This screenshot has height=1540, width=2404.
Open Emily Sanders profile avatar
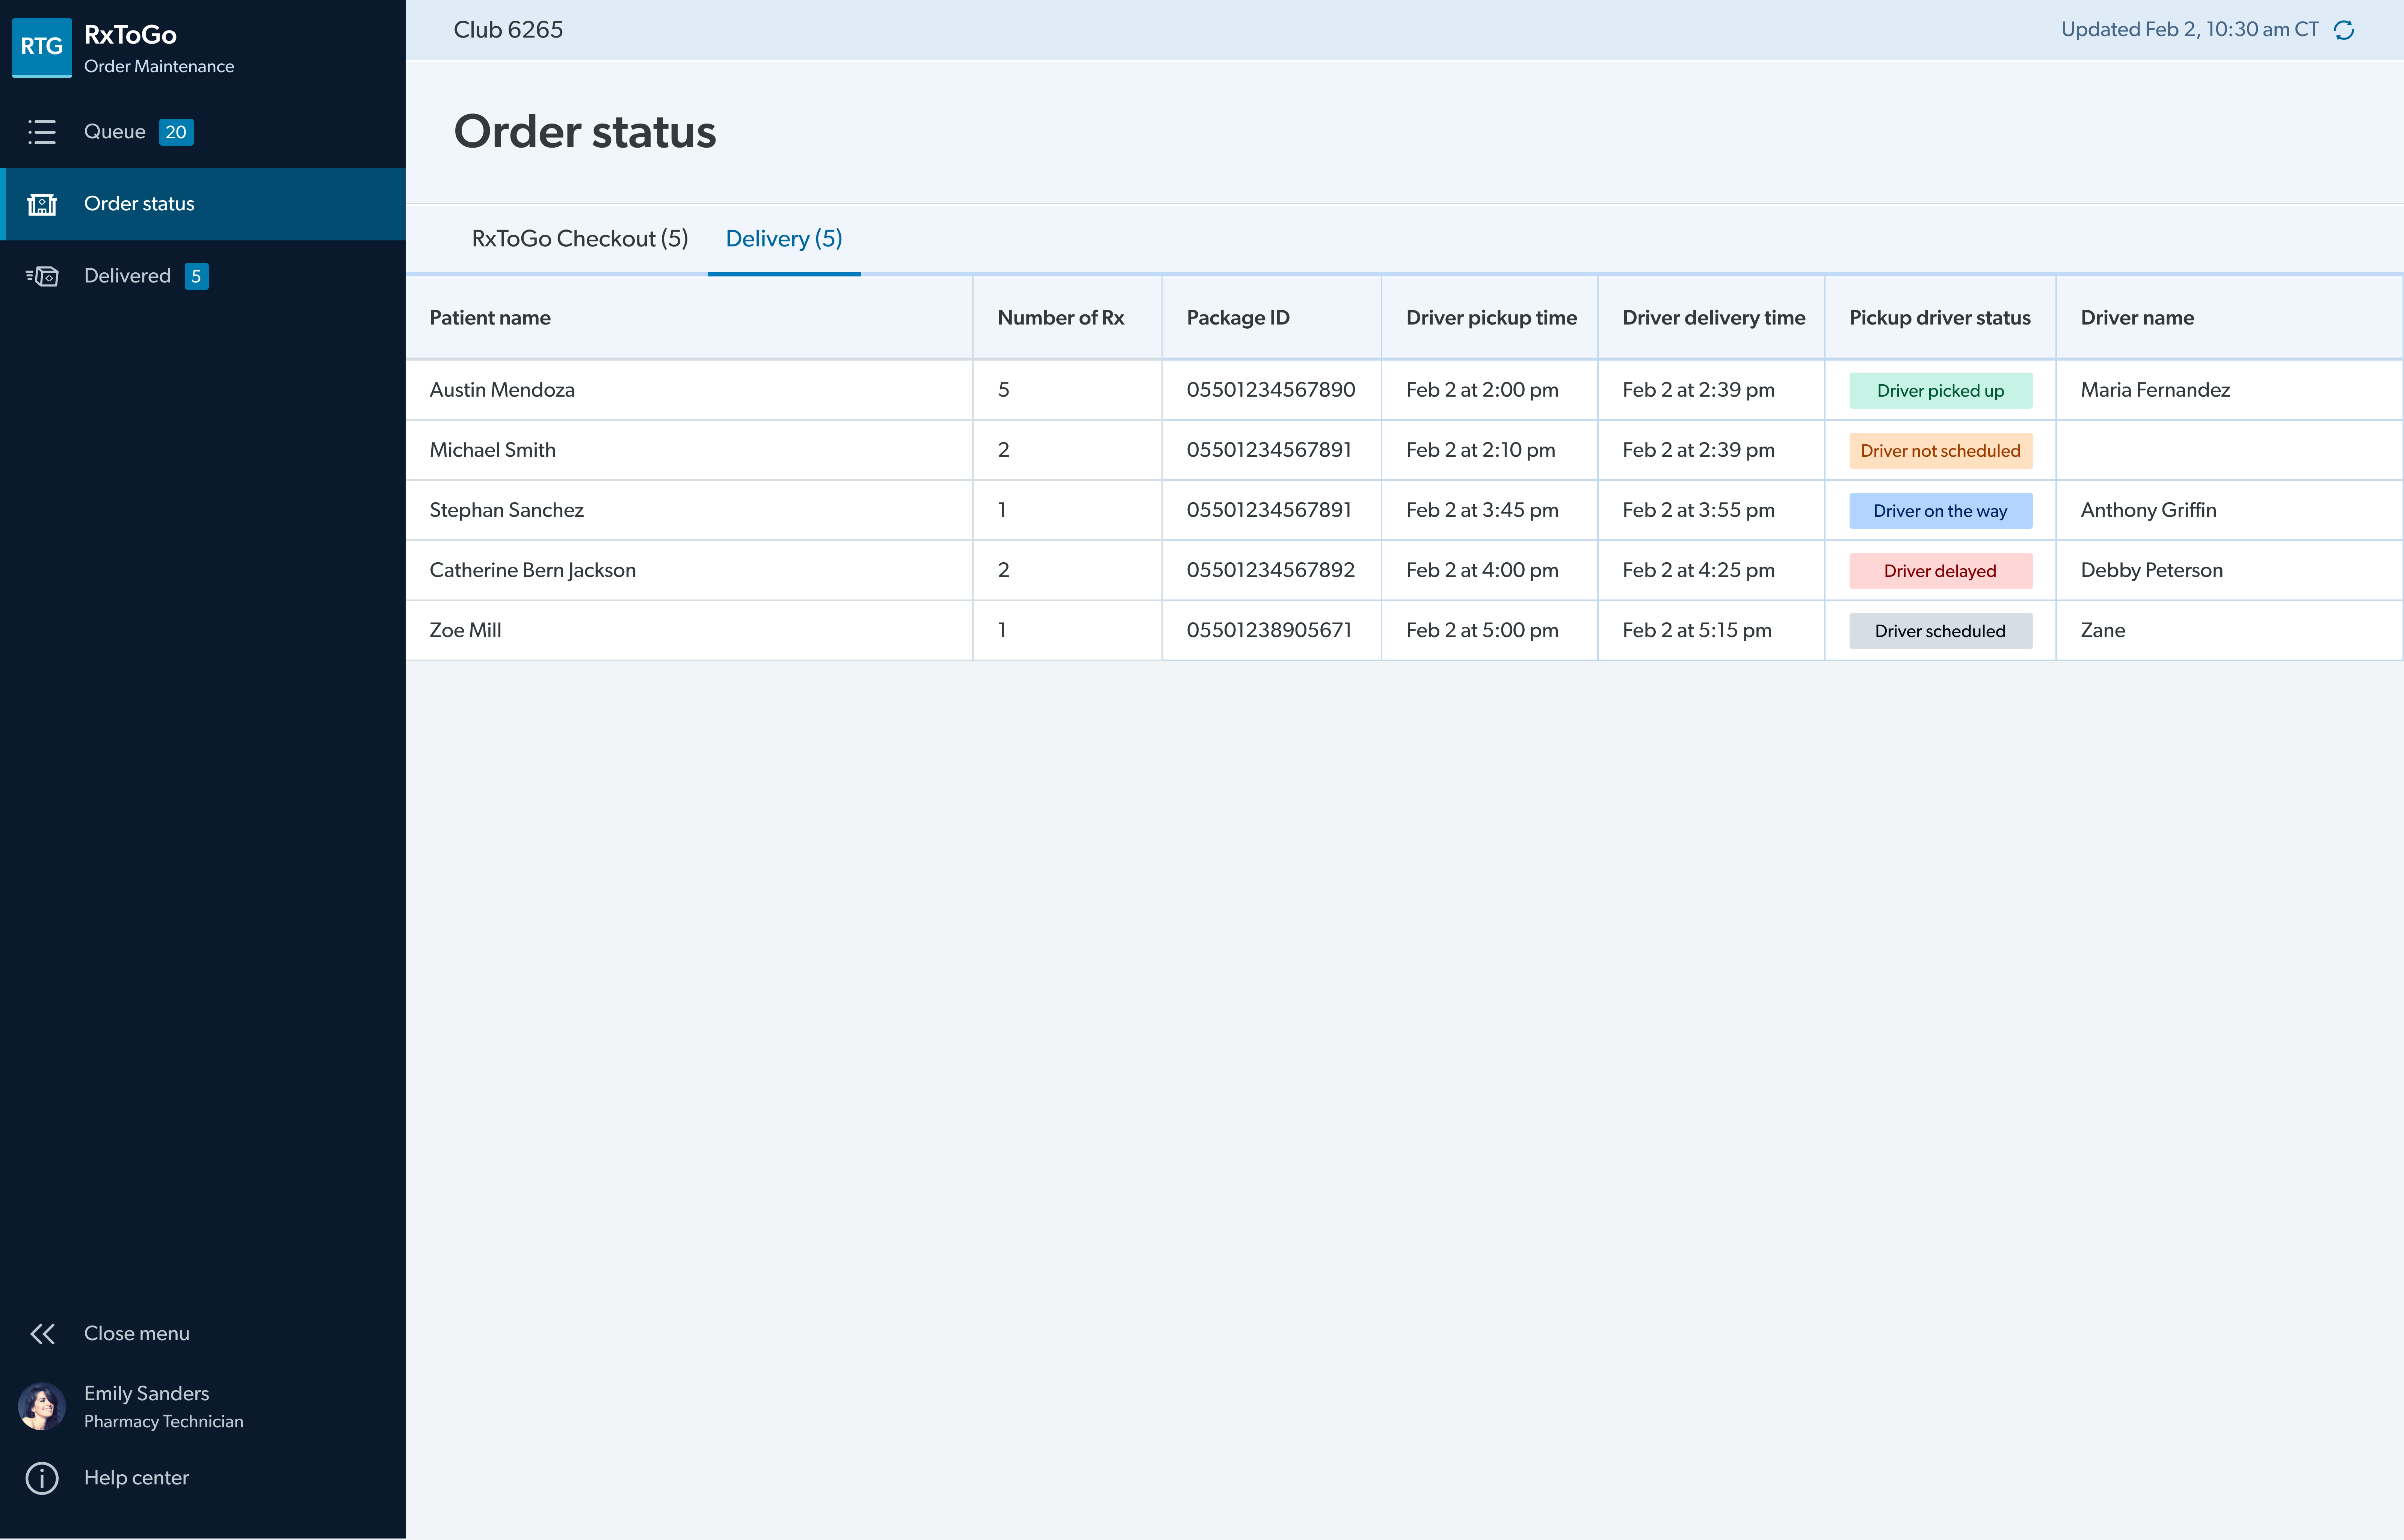tap(42, 1406)
